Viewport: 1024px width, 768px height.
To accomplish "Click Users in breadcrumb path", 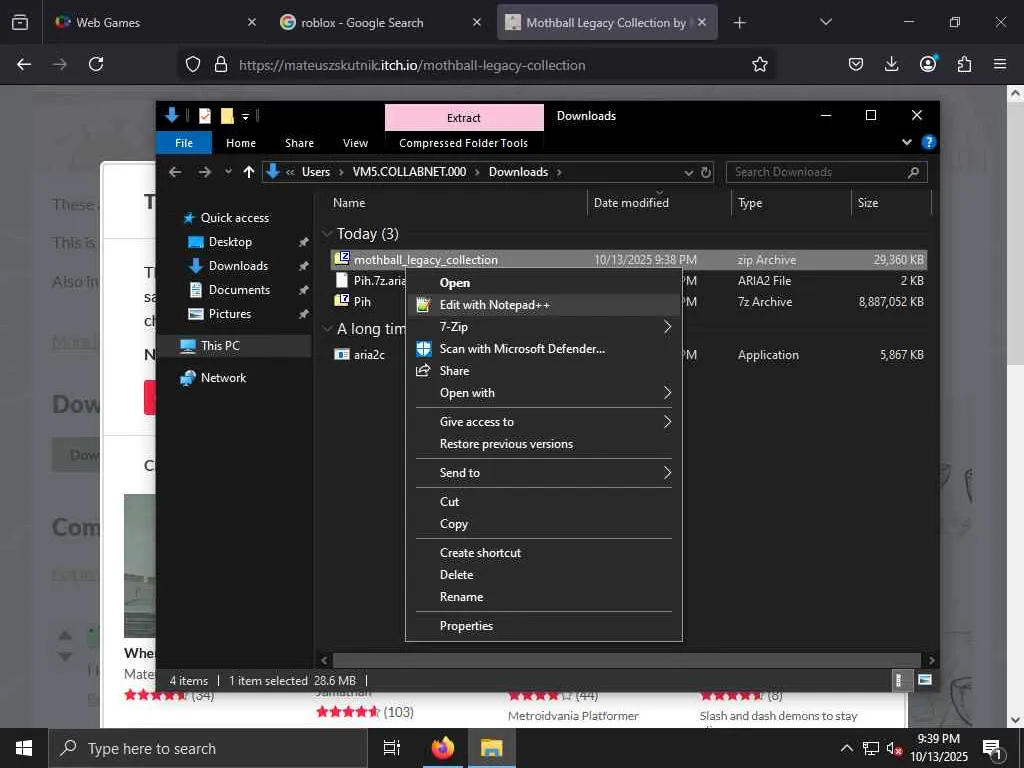I will [315, 172].
